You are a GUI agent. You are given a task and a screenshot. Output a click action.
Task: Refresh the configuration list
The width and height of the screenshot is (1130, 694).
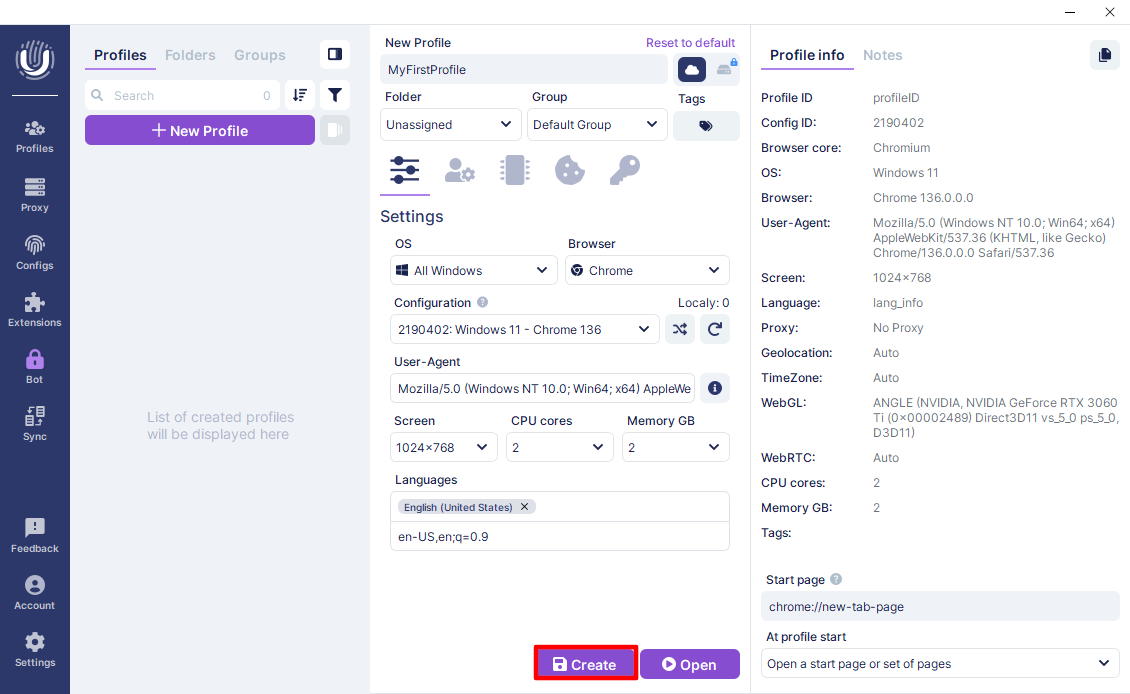pyautogui.click(x=714, y=329)
